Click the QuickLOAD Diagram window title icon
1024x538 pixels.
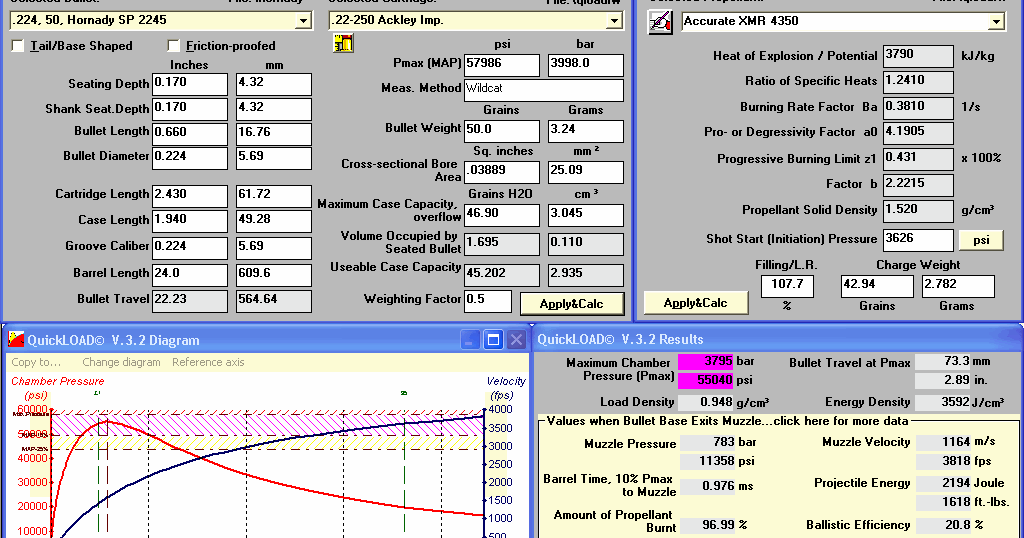pos(16,340)
